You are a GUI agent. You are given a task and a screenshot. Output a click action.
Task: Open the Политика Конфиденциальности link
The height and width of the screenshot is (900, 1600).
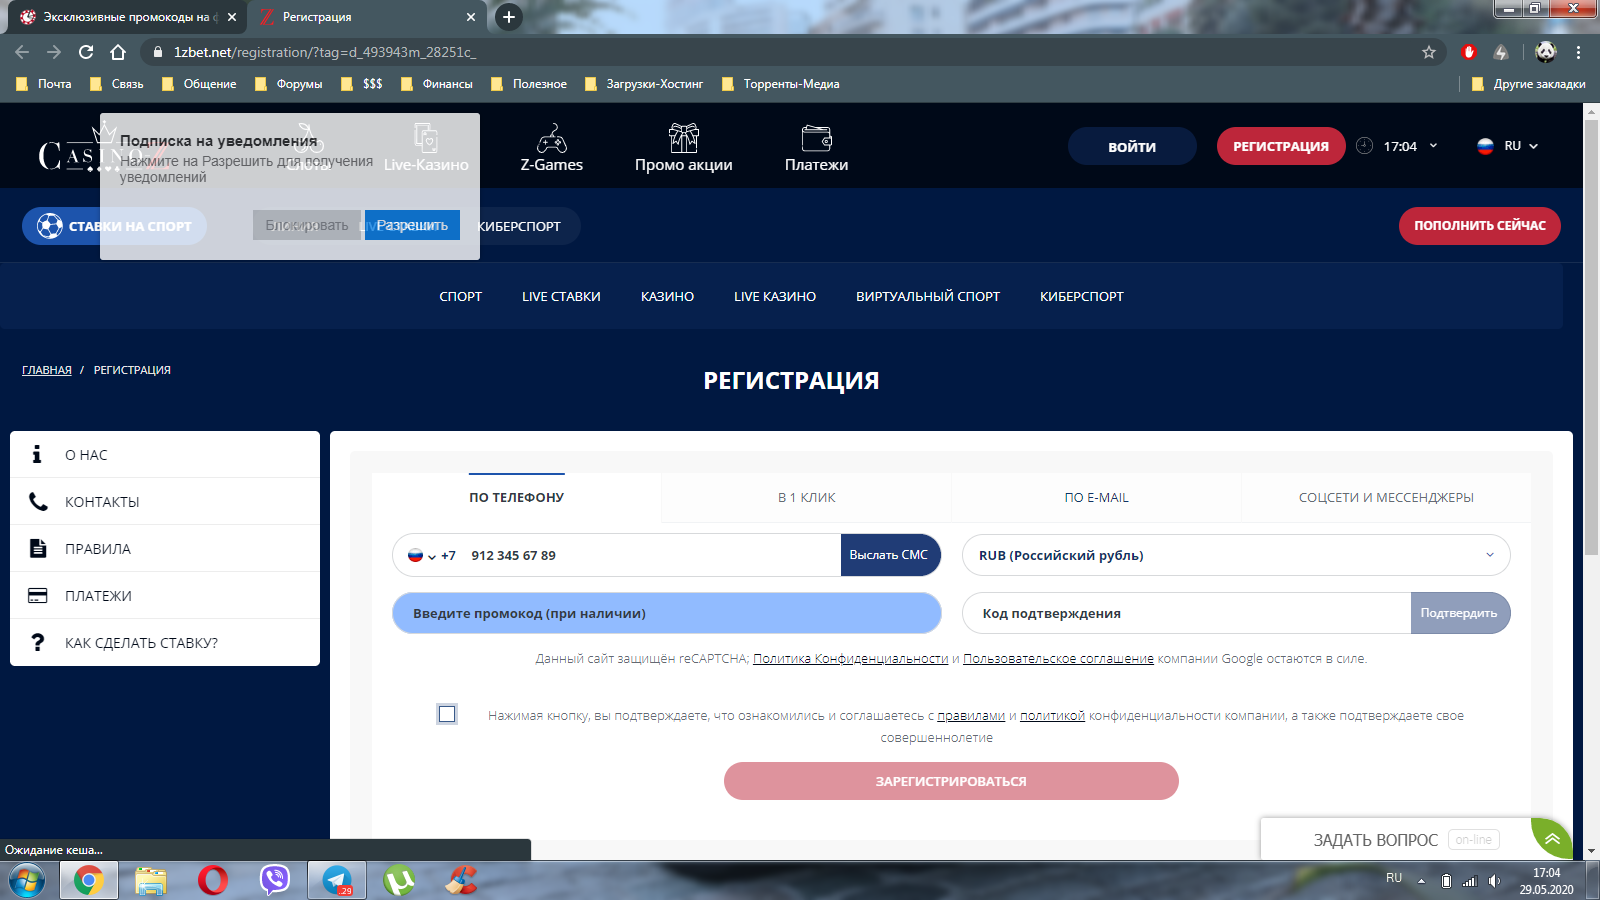click(851, 659)
